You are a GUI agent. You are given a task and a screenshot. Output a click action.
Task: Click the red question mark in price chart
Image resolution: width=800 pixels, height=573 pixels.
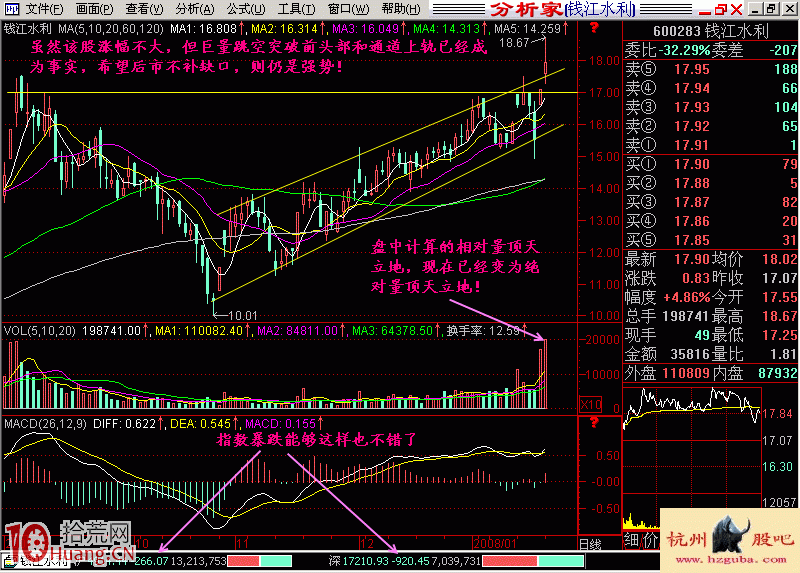[593, 28]
